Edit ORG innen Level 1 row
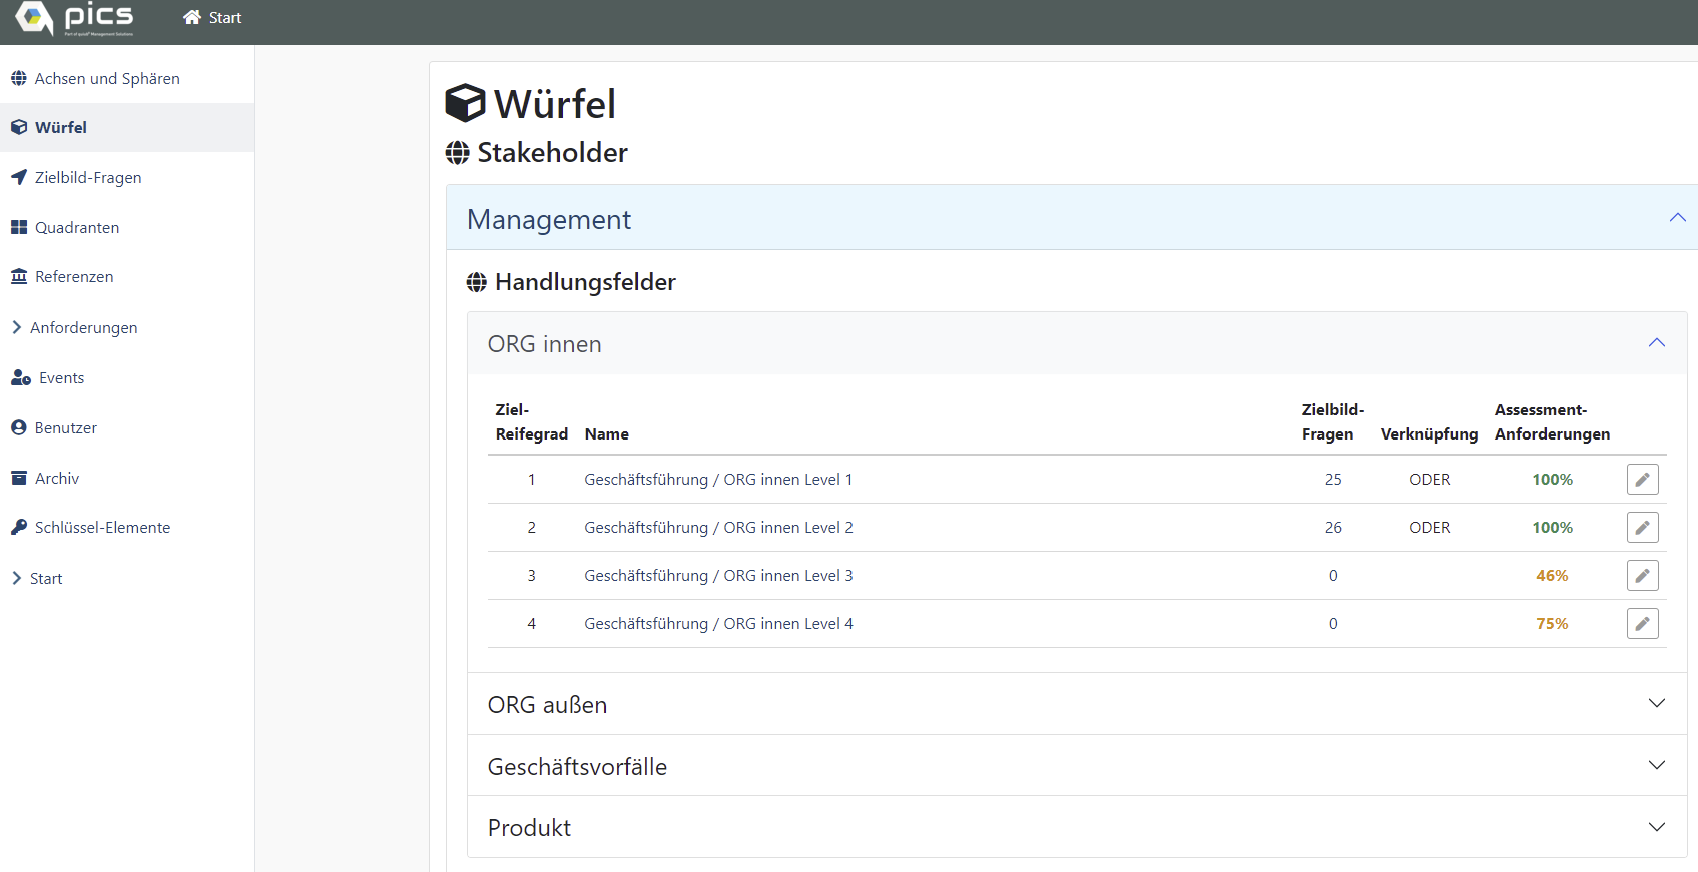 [x=1642, y=480]
